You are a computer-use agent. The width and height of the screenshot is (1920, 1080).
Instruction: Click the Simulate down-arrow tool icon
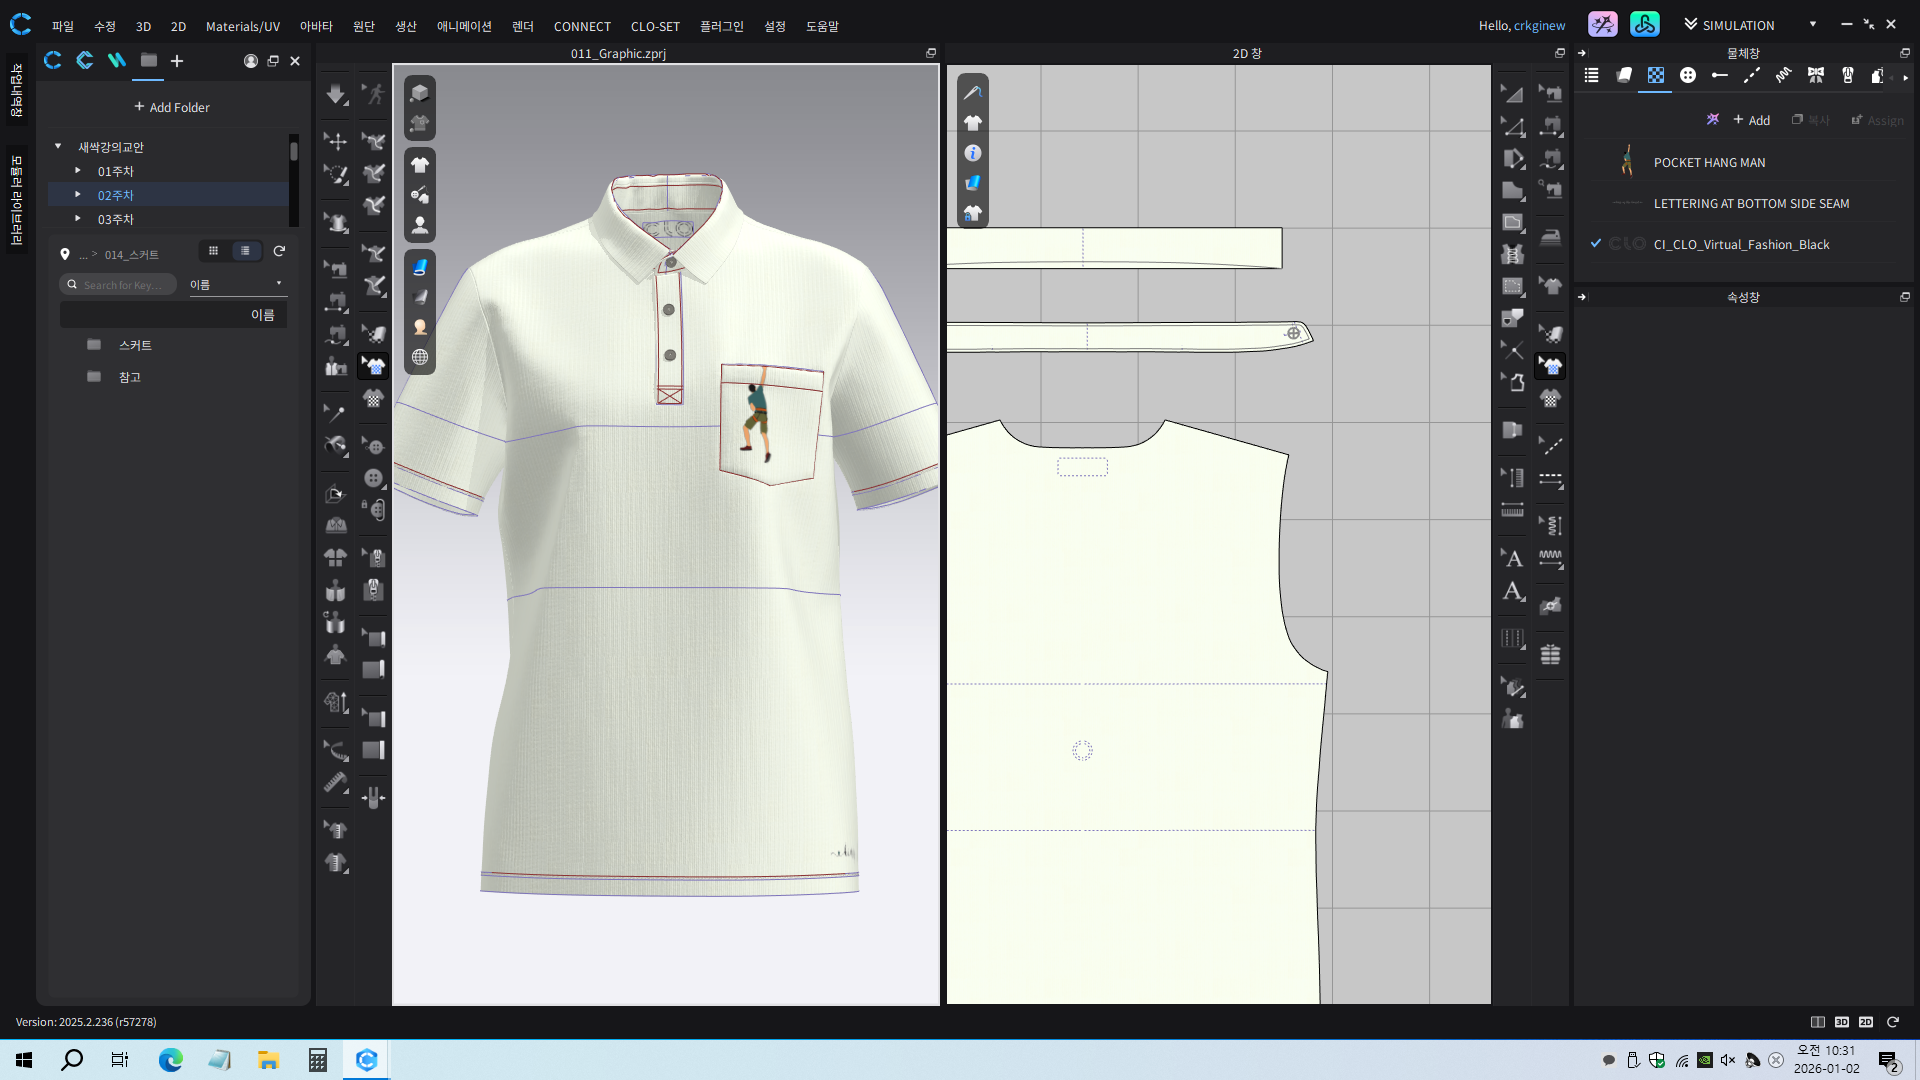[336, 94]
